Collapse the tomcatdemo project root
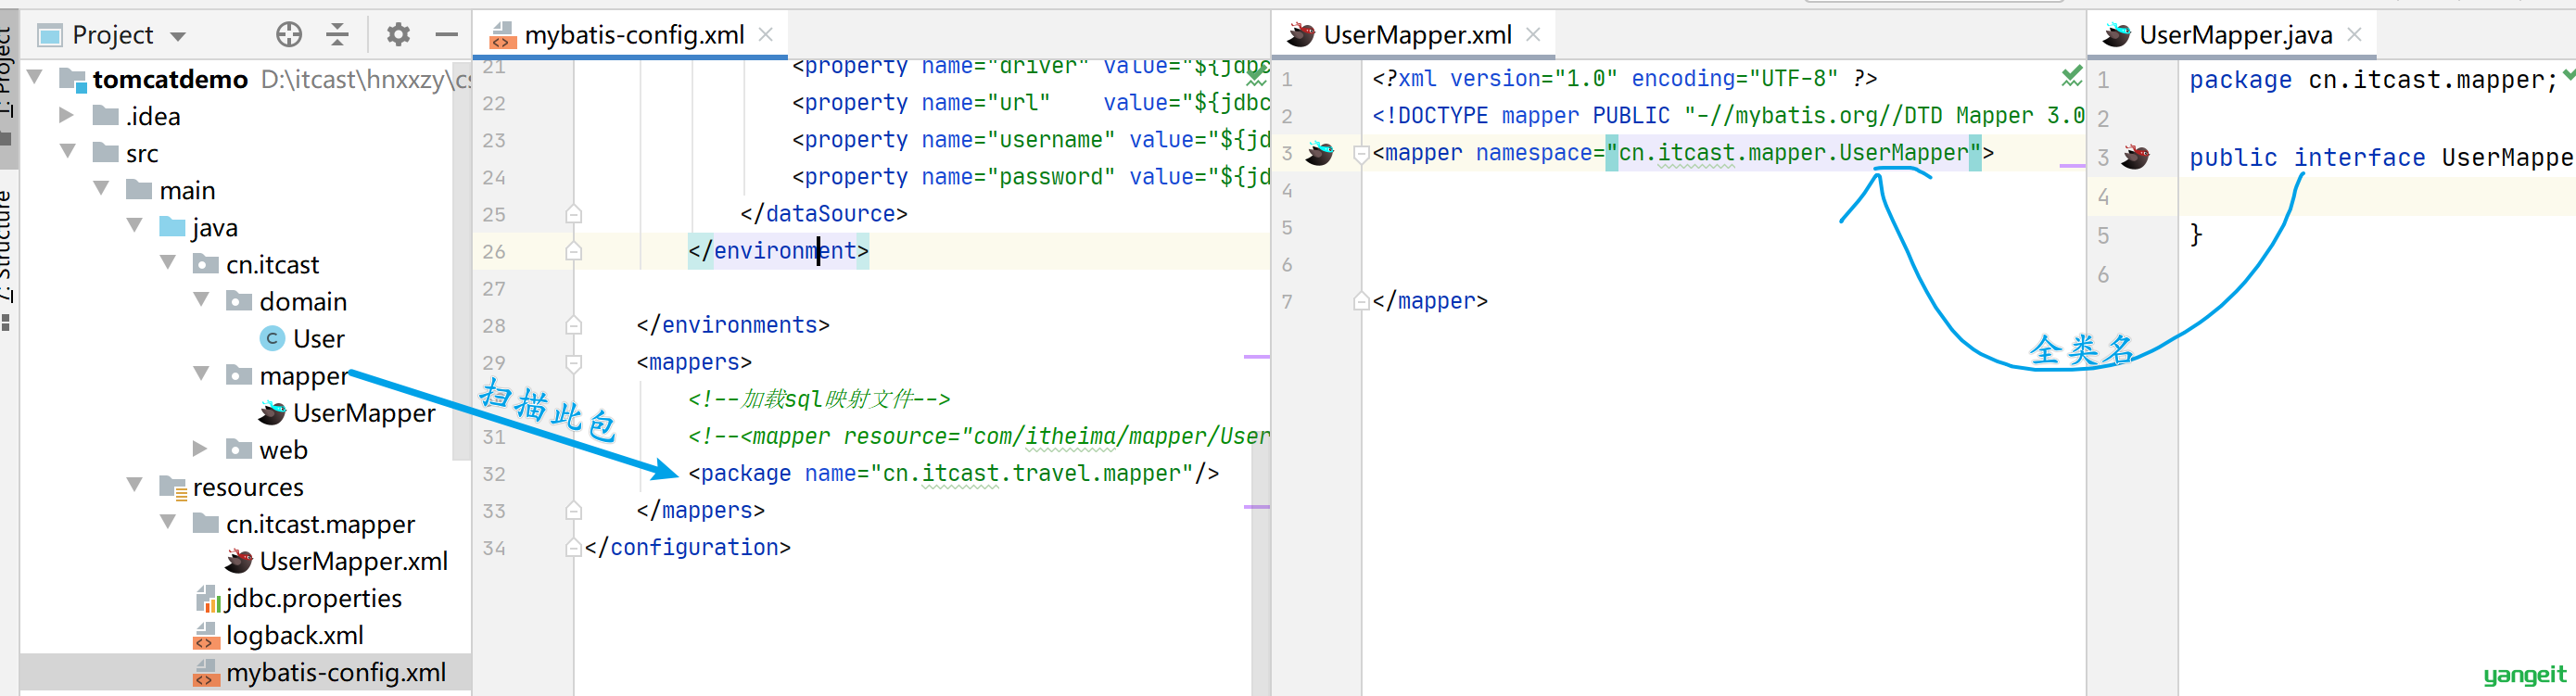The image size is (2576, 696). (35, 77)
